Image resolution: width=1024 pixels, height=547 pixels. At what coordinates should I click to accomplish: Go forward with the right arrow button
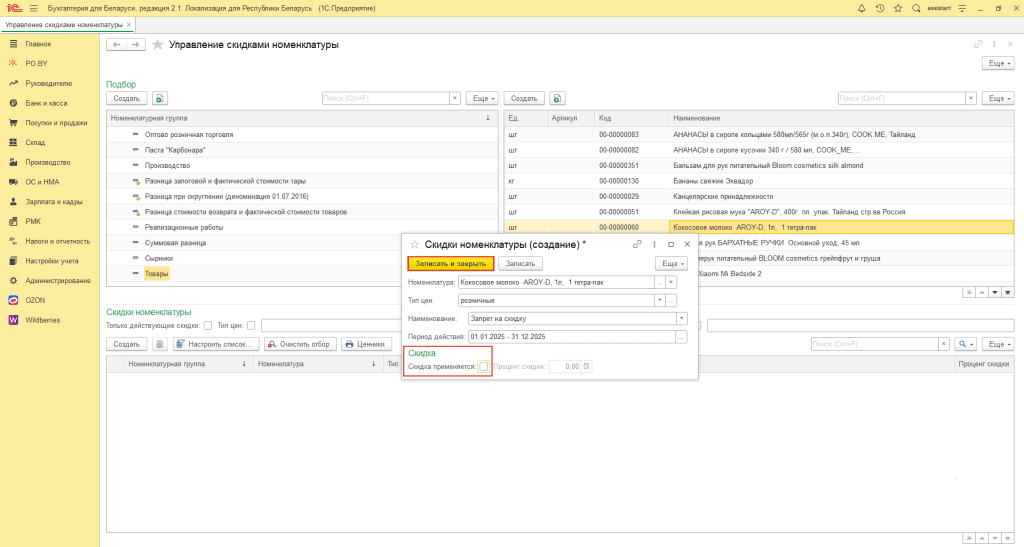coord(135,44)
